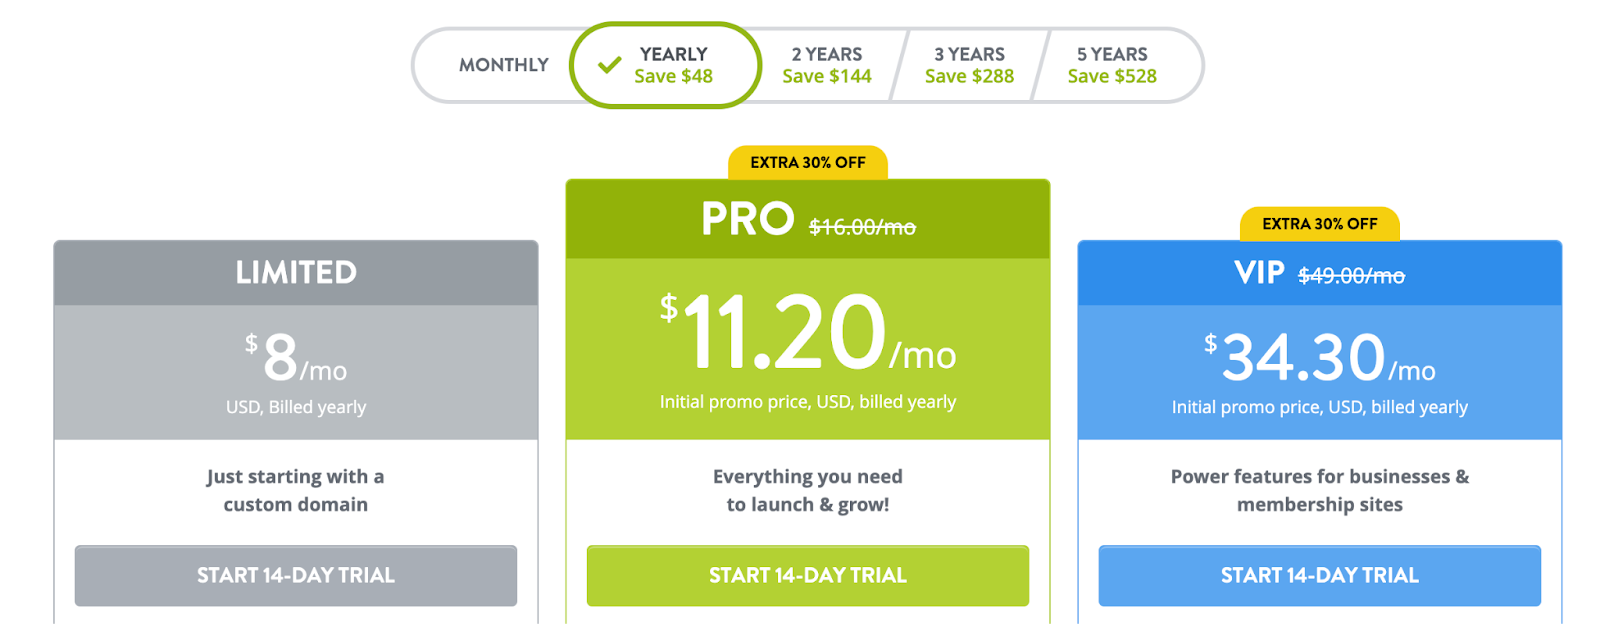Select the 3 Years Save $288 option
This screenshot has height=624, width=1600.
[x=969, y=65]
